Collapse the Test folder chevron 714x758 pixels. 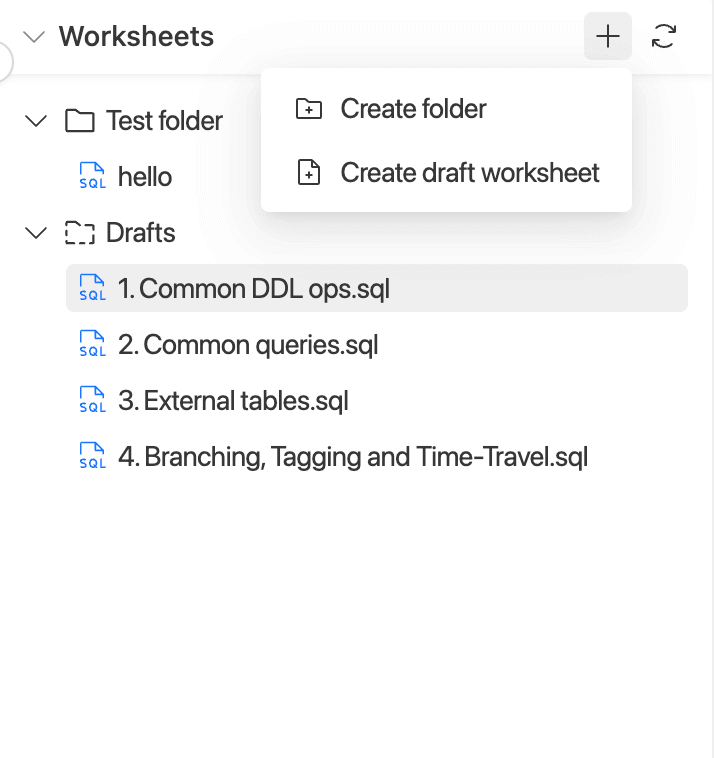(36, 121)
